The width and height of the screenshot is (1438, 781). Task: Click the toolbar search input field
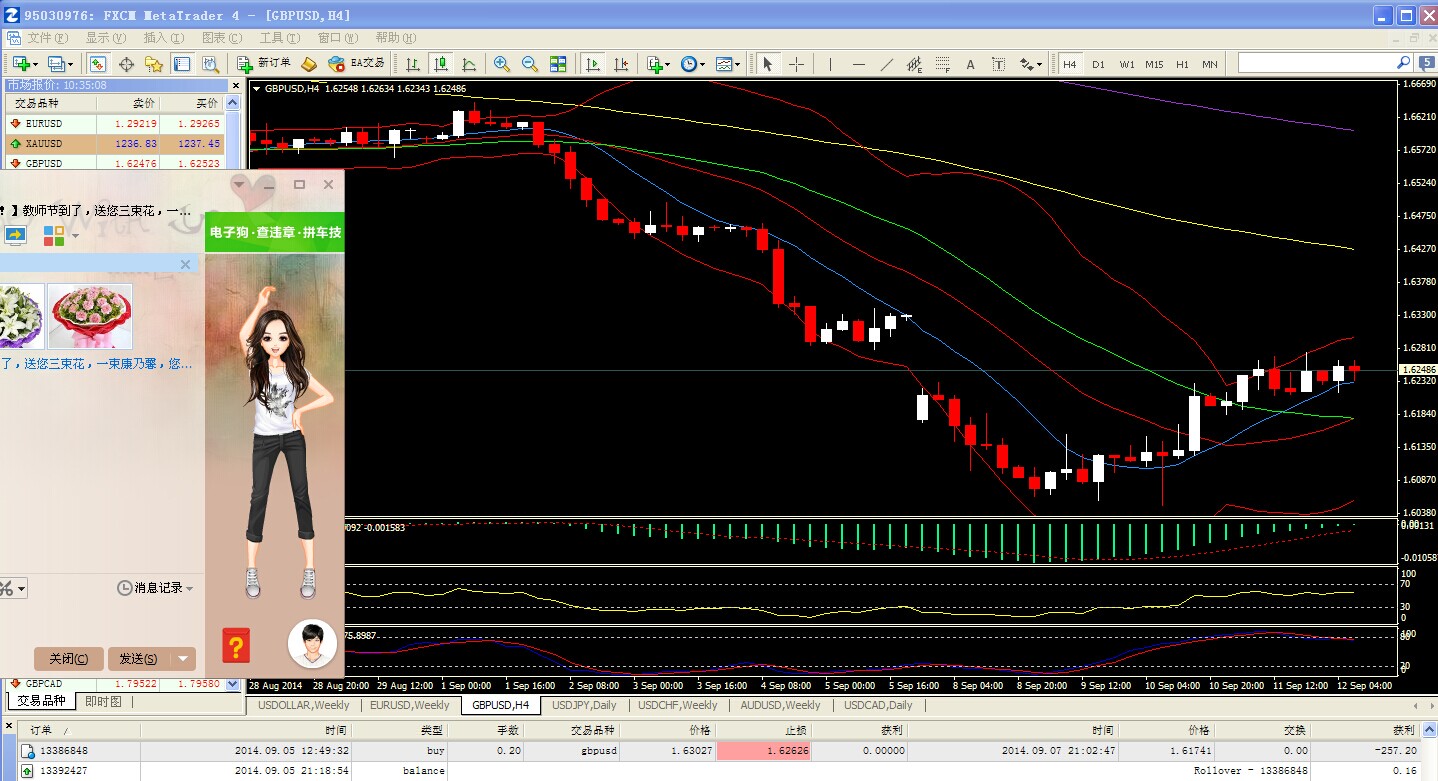[1316, 63]
